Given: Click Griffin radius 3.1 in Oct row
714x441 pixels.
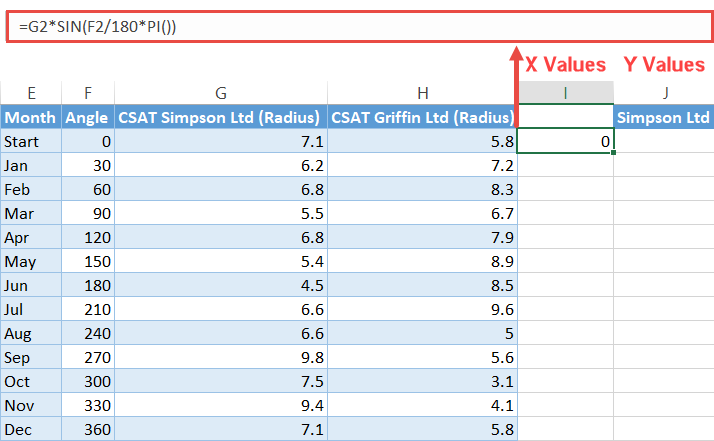Looking at the screenshot, I should [423, 381].
